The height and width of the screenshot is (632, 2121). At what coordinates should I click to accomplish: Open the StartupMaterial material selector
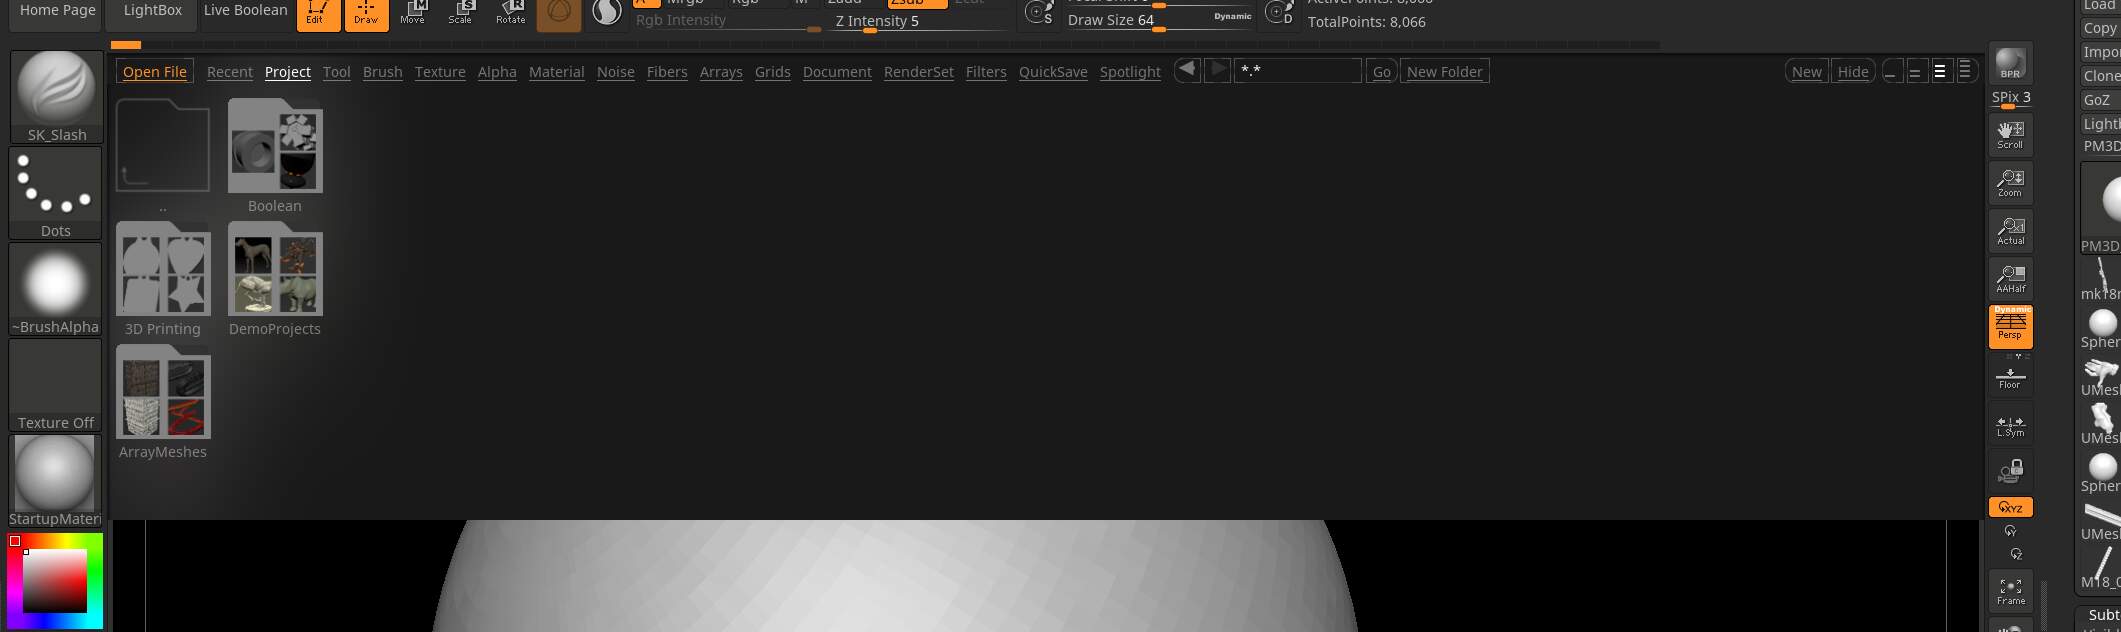56,481
